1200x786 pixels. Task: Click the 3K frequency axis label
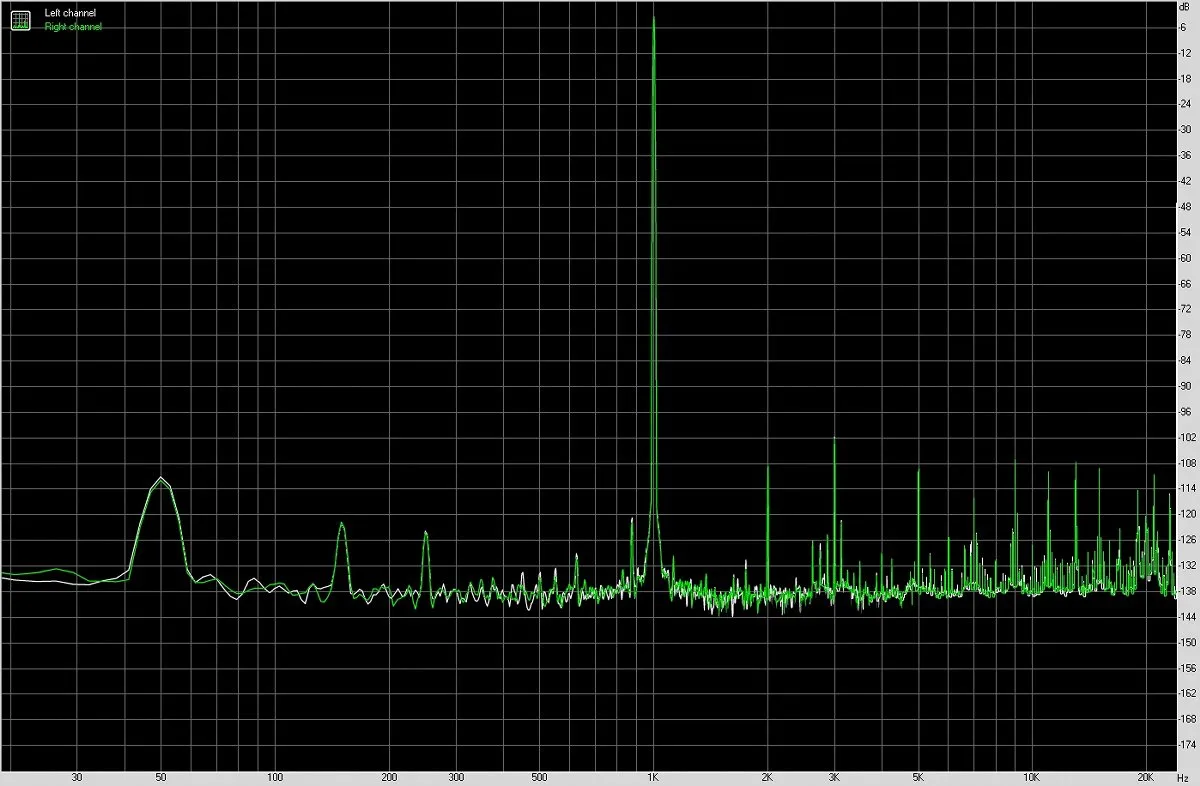(x=834, y=777)
